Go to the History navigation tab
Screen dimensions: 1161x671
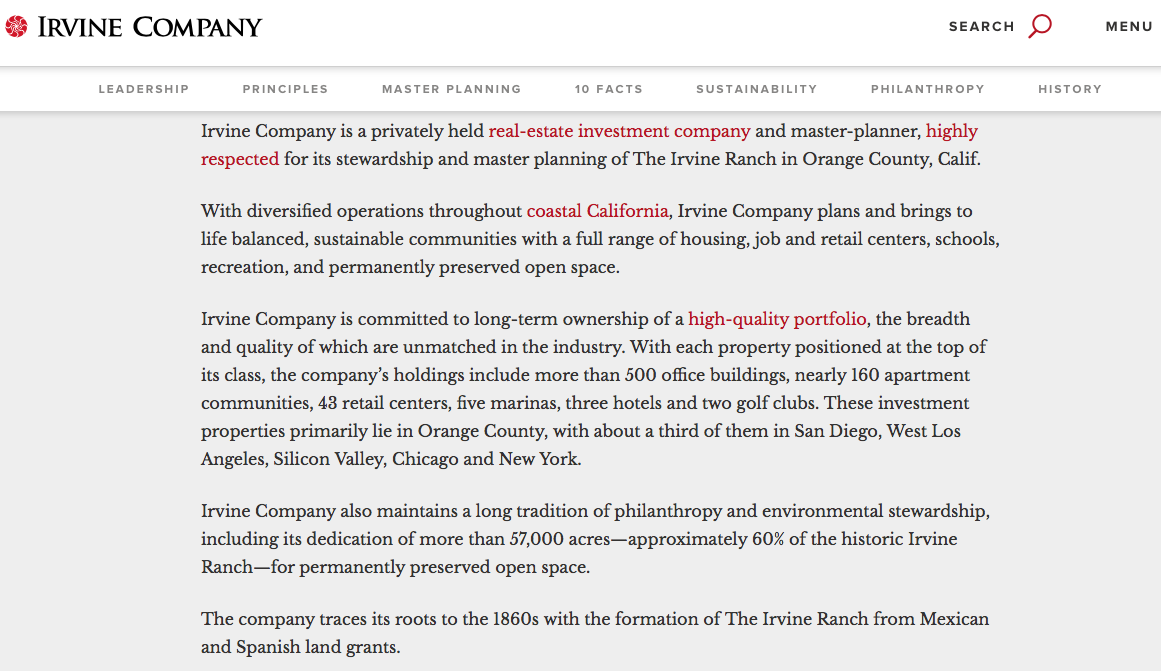1069,89
